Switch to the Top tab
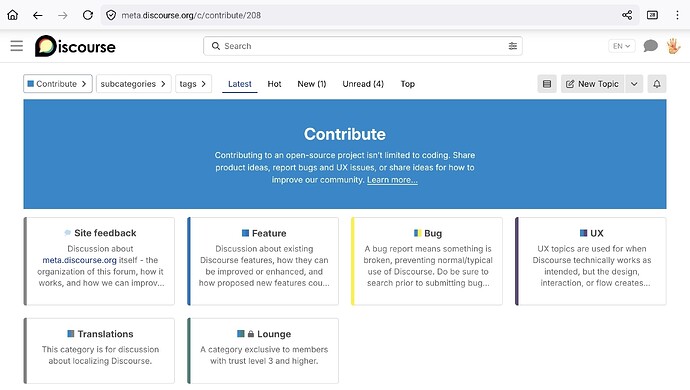This screenshot has width=690, height=390. click(407, 84)
